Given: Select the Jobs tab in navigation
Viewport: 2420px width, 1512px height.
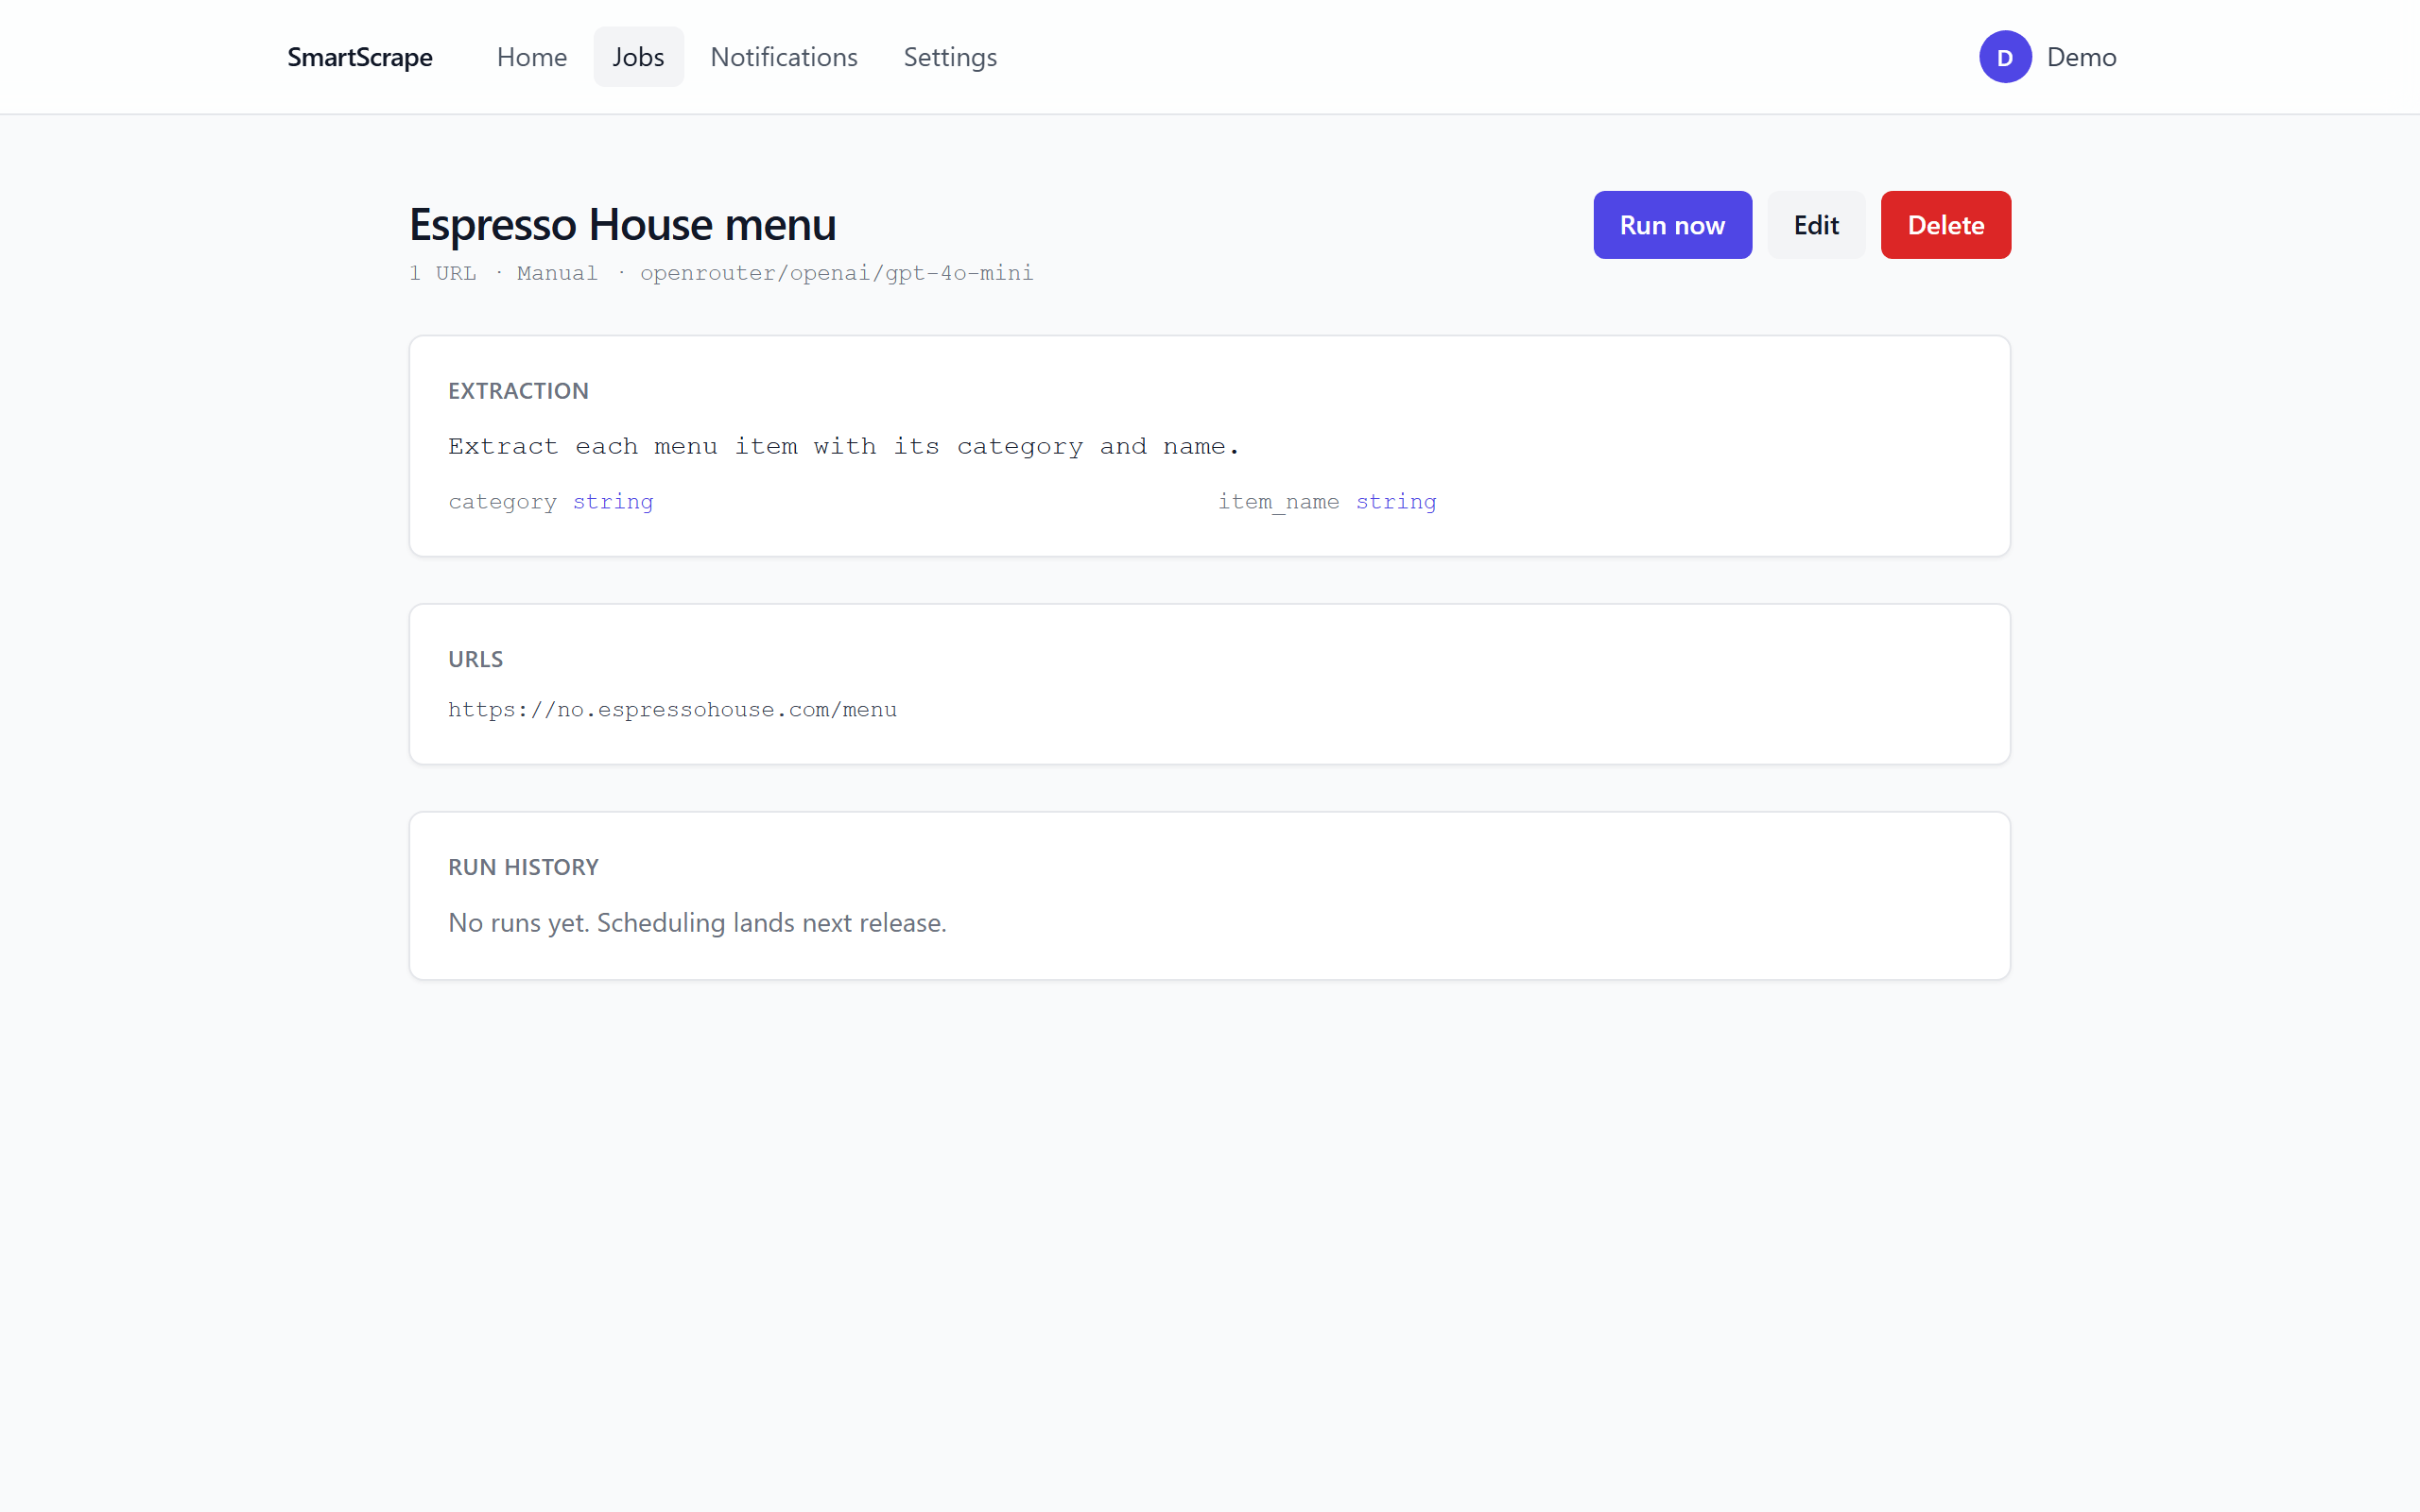Looking at the screenshot, I should pos(638,57).
